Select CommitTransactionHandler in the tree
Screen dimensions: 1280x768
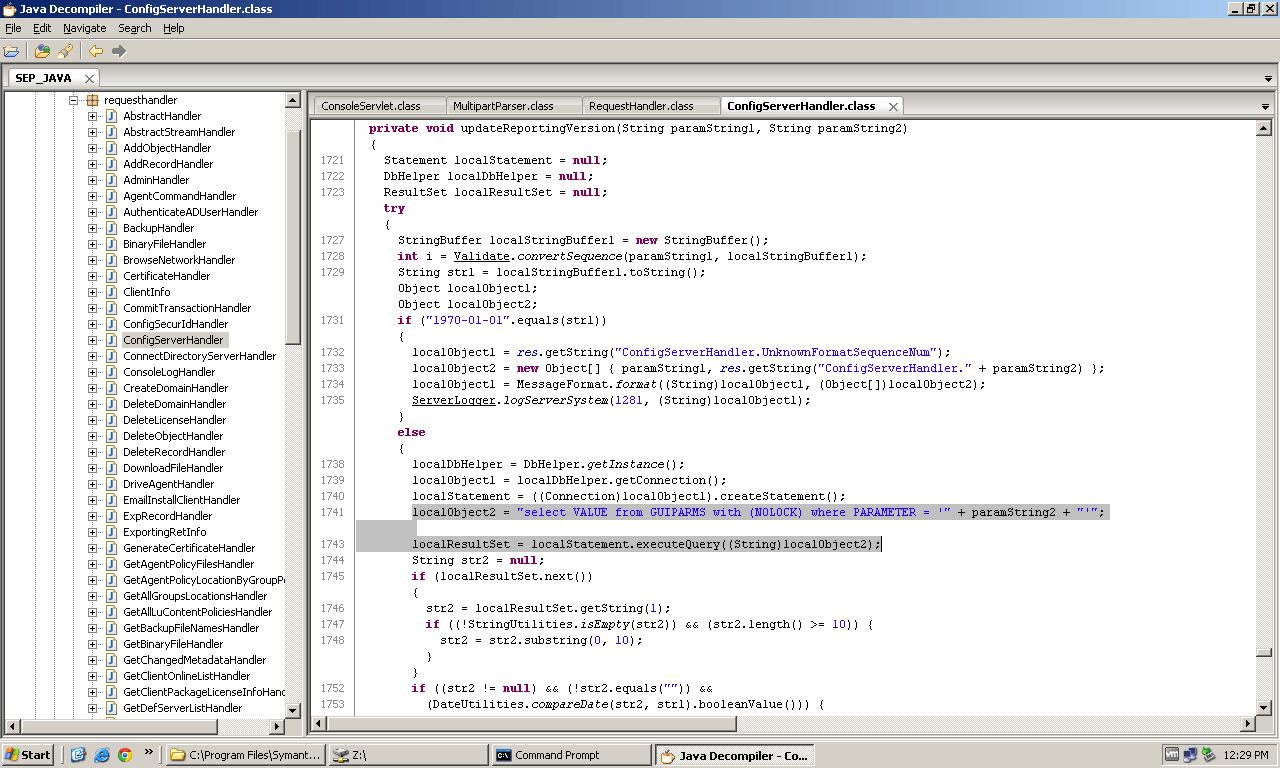[187, 308]
